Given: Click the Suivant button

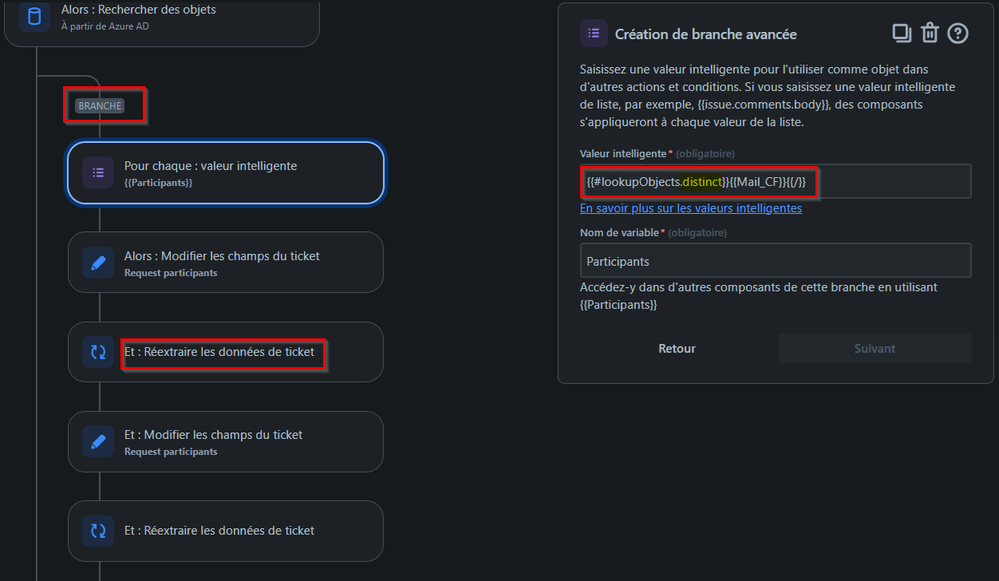Looking at the screenshot, I should tap(874, 348).
